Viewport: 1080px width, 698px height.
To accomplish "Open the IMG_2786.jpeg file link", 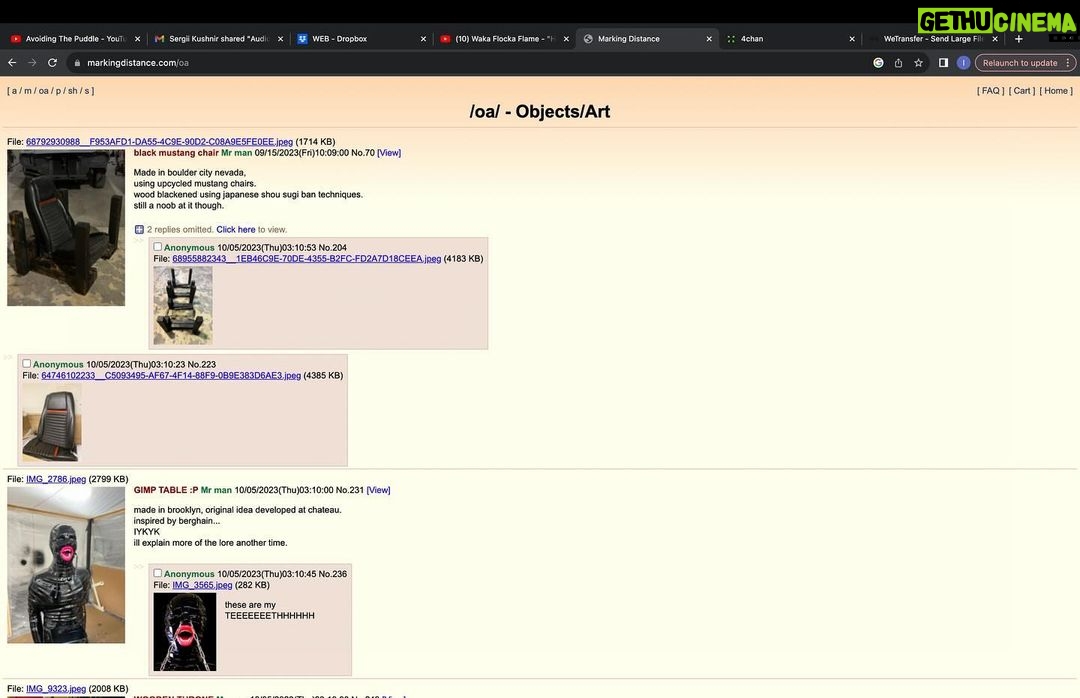I will [x=56, y=479].
